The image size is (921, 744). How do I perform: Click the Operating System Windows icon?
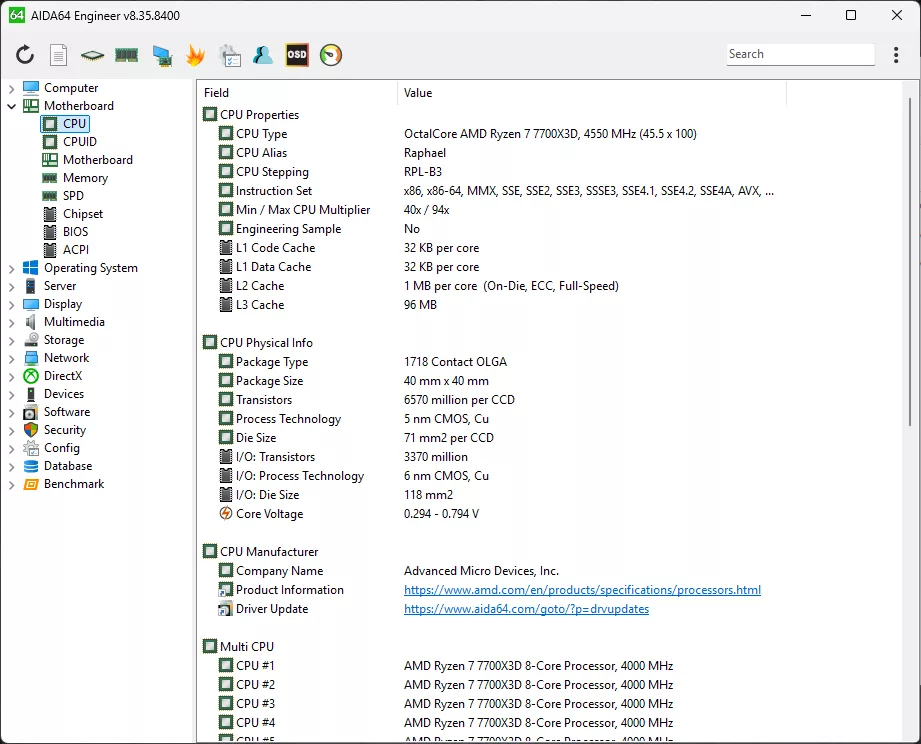[31, 268]
